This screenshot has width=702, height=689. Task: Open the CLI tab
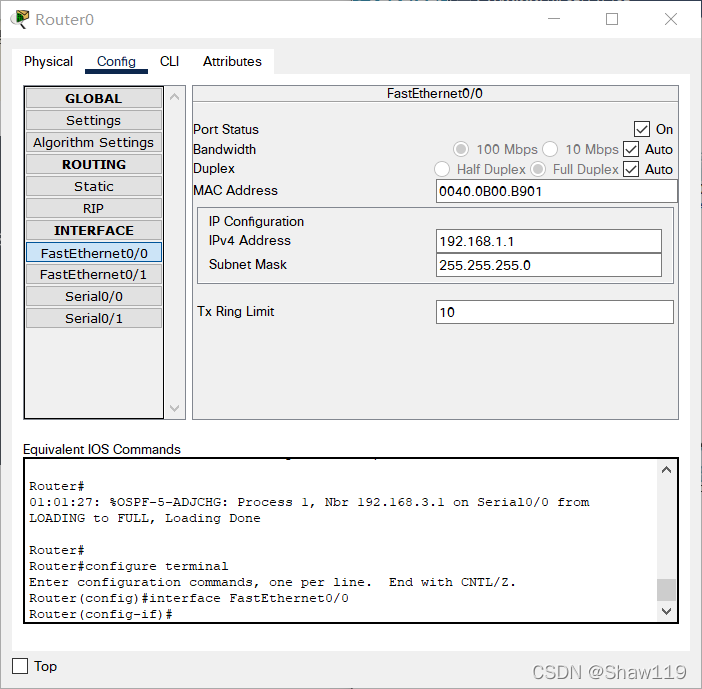169,61
